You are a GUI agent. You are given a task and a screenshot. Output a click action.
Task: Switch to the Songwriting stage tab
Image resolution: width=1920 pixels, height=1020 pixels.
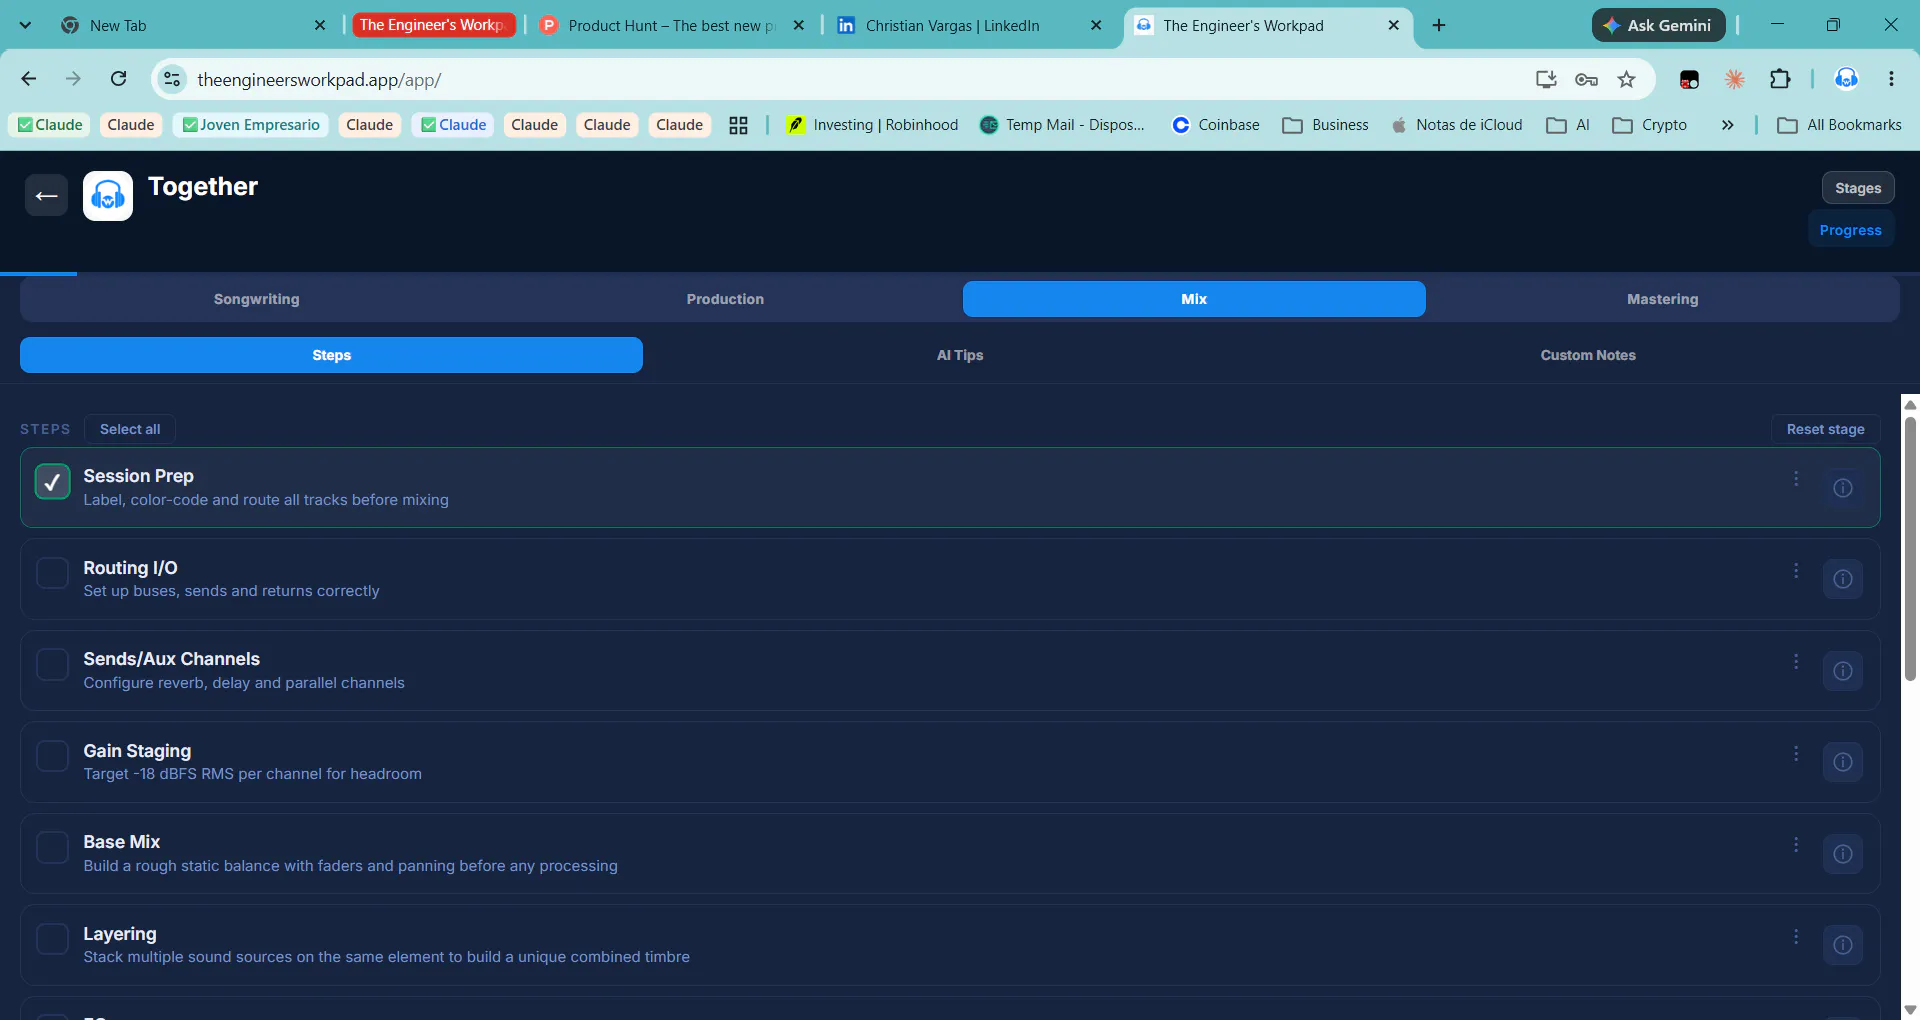pyautogui.click(x=256, y=299)
